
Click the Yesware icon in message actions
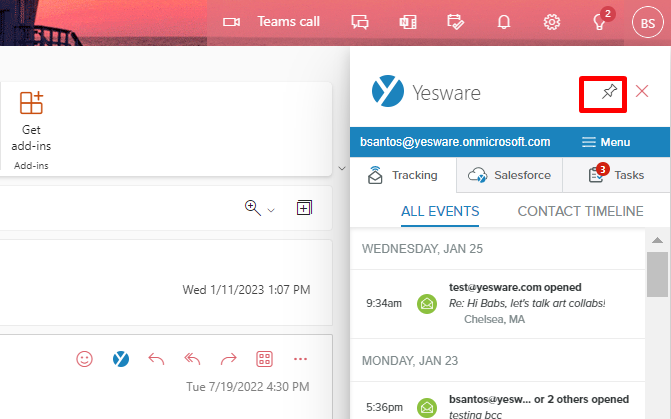pos(120,359)
